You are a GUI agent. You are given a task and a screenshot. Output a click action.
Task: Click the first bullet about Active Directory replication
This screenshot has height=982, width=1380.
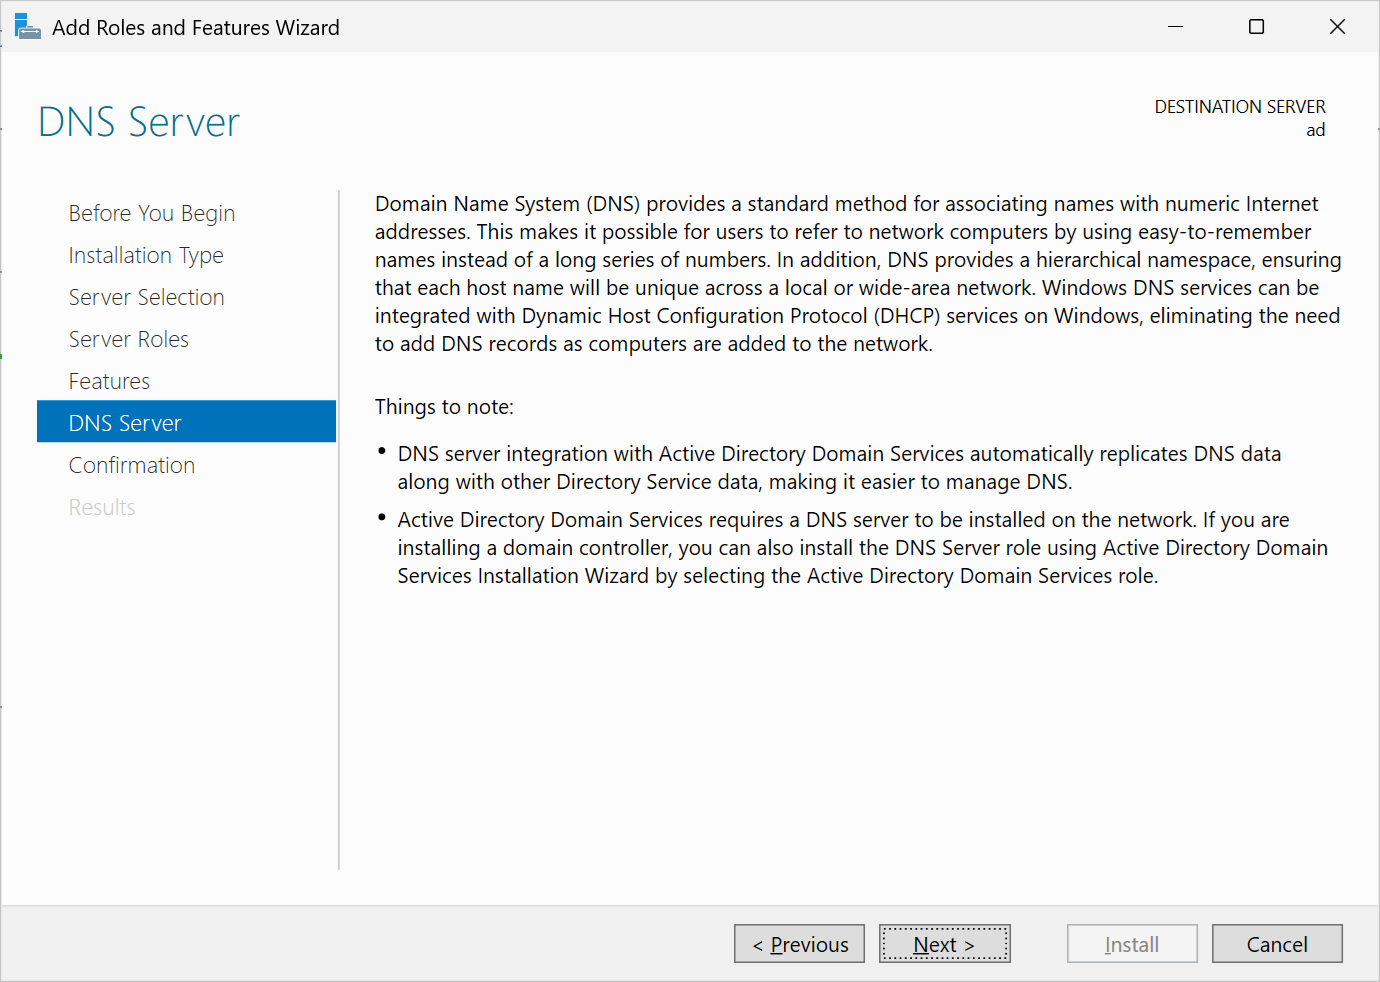click(840, 466)
